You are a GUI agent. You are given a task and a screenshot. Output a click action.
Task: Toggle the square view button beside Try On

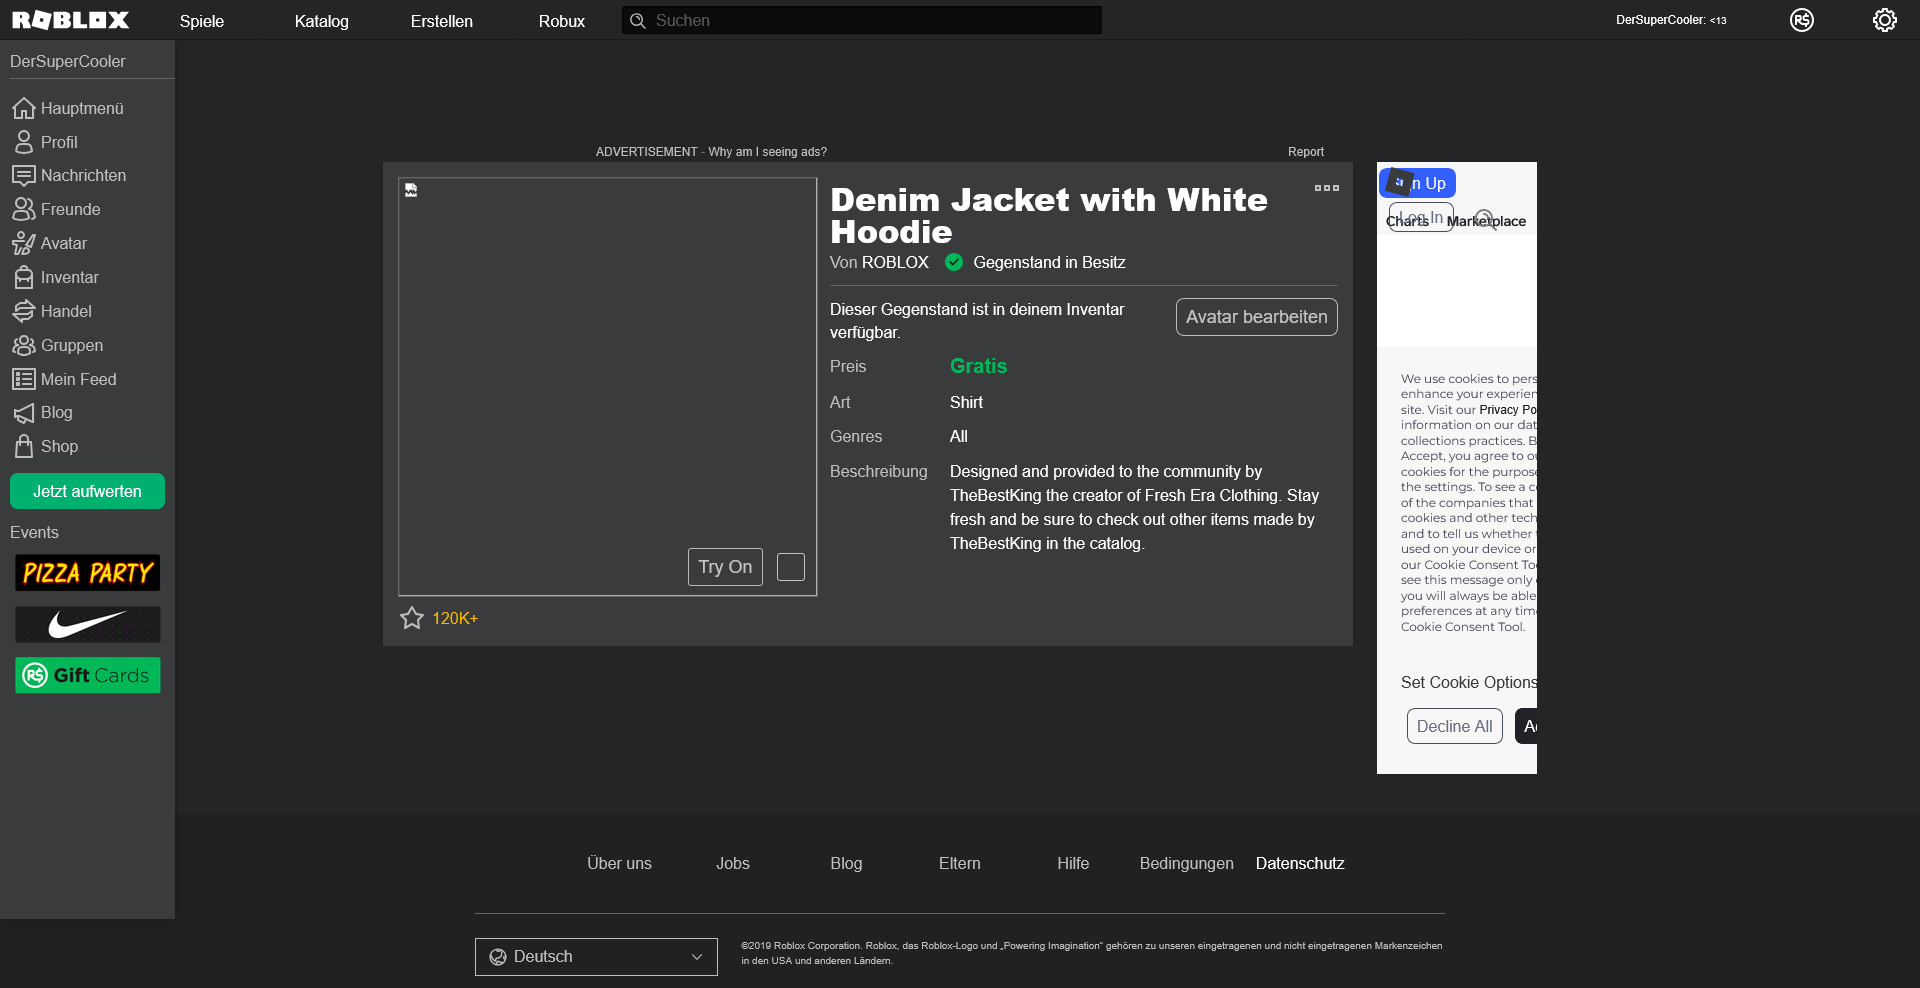point(790,567)
